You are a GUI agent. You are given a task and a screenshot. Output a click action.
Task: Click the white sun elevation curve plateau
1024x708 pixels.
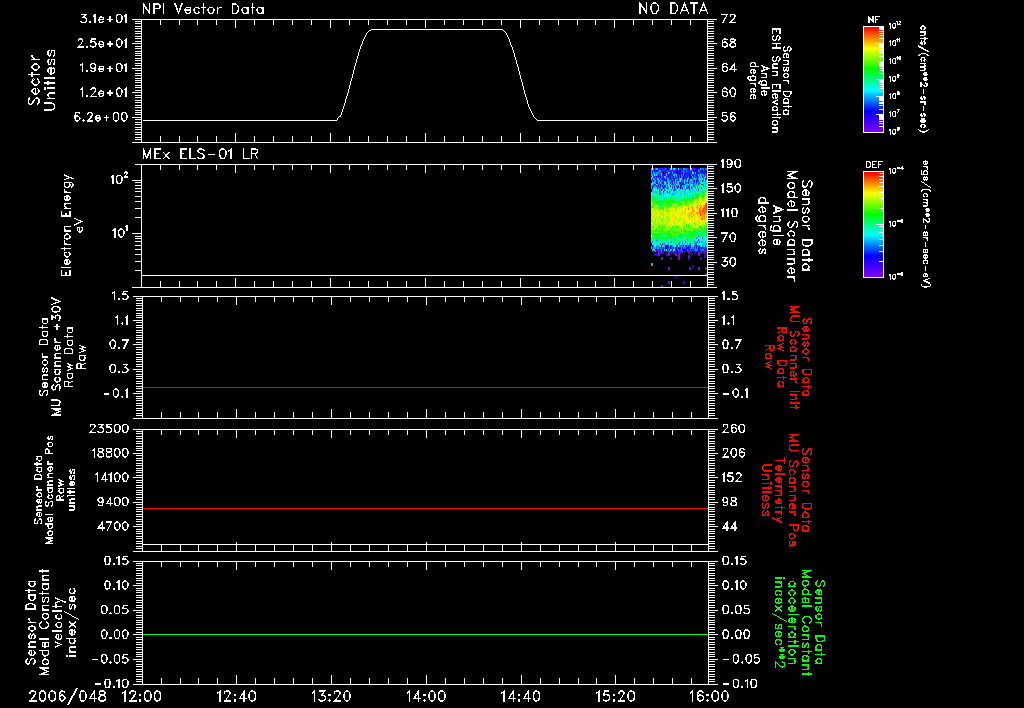436,29
